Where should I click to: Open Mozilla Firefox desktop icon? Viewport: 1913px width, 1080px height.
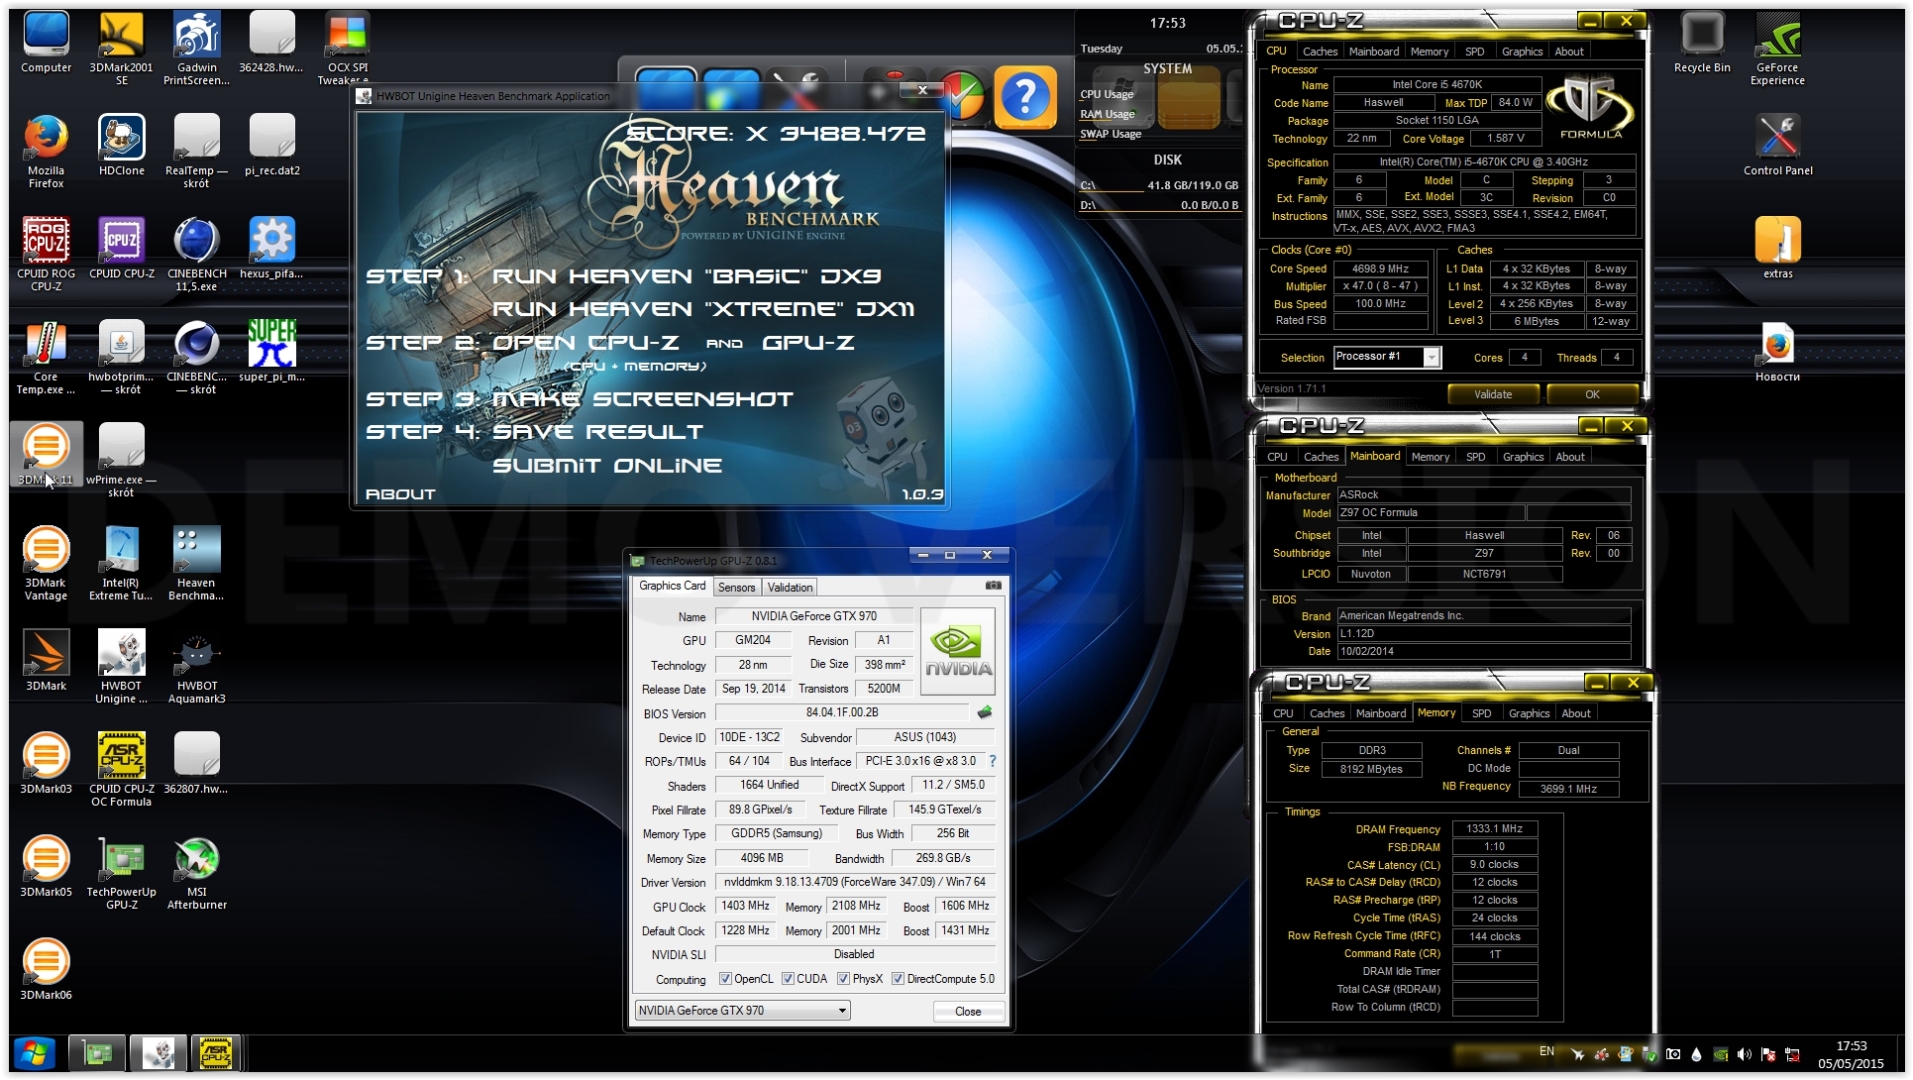[x=46, y=151]
